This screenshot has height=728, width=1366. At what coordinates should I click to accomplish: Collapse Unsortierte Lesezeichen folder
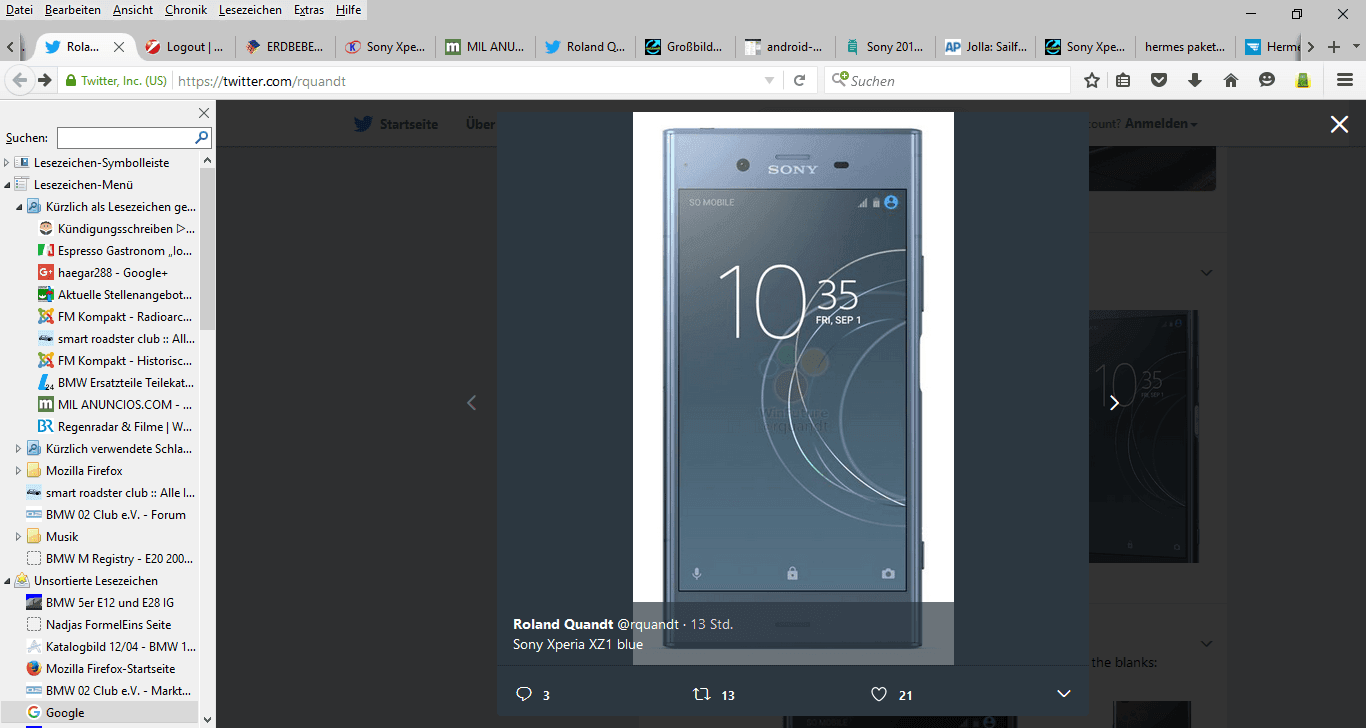pyautogui.click(x=7, y=581)
